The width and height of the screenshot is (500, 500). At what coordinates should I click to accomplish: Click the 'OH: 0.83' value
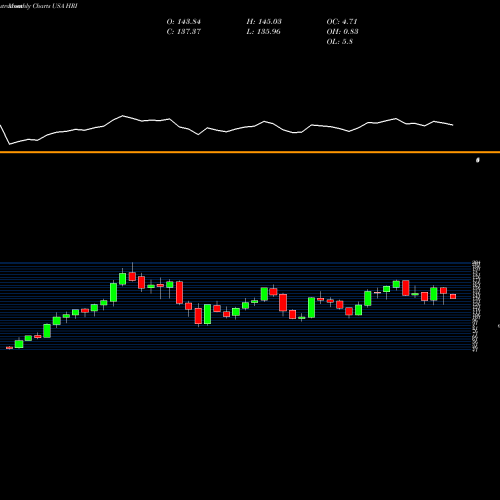pos(342,32)
